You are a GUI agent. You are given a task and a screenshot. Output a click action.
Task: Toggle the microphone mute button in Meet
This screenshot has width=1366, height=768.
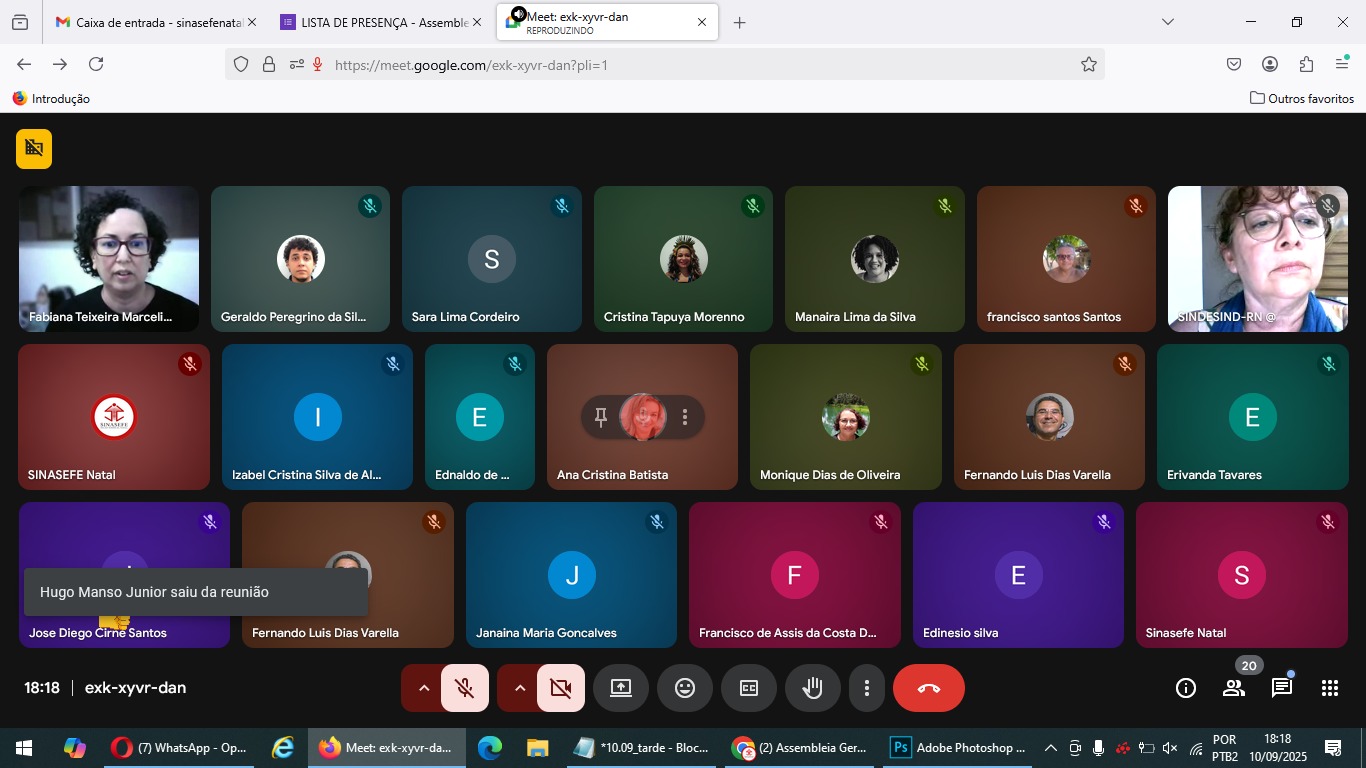coord(465,688)
